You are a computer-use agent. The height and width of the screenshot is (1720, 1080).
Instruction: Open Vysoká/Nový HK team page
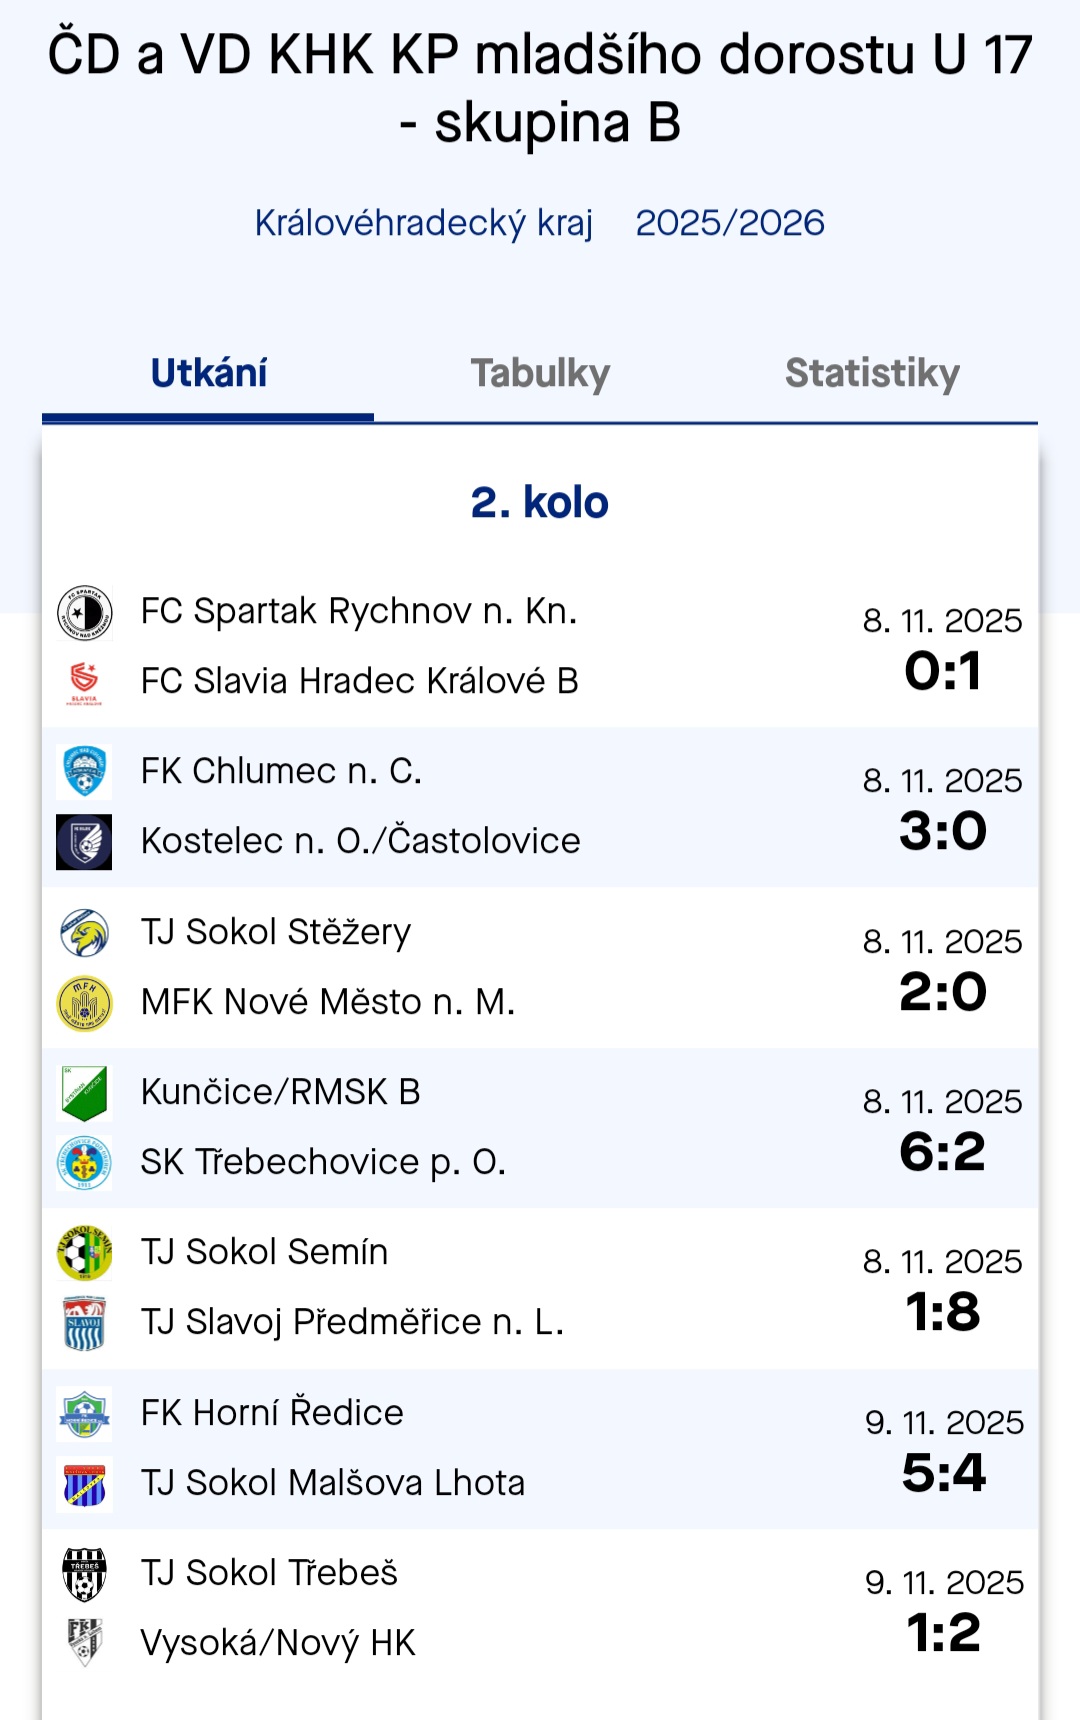tap(278, 1643)
